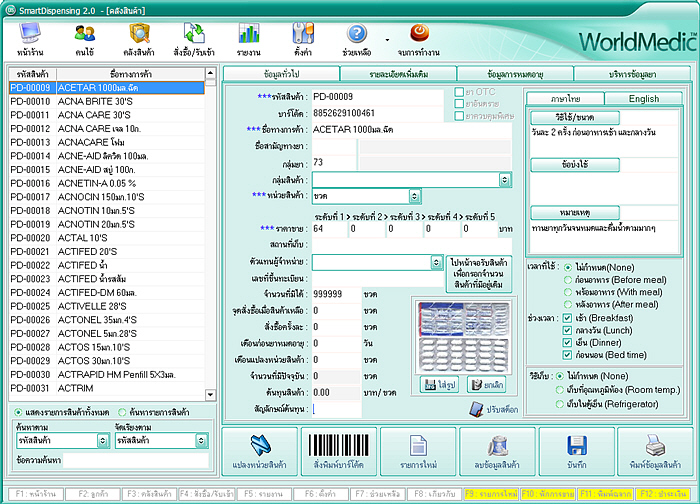The image size is (700, 504).
Task: Expand the หน่วยสินค้า unit dropdown showing ขวด
Action: [x=414, y=196]
